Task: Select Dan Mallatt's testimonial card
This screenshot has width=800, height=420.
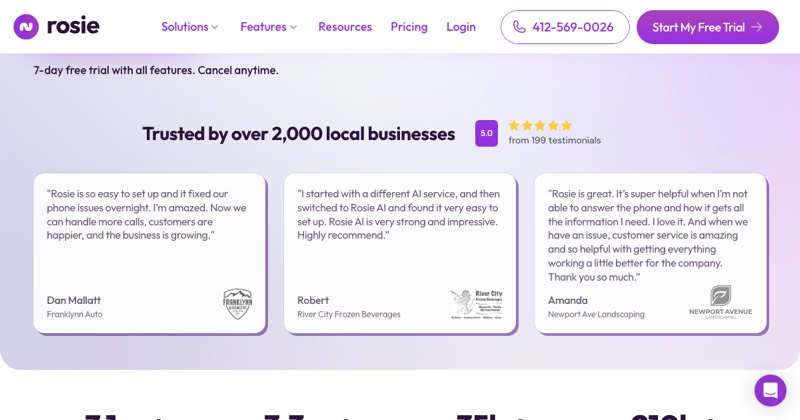Action: pos(149,254)
